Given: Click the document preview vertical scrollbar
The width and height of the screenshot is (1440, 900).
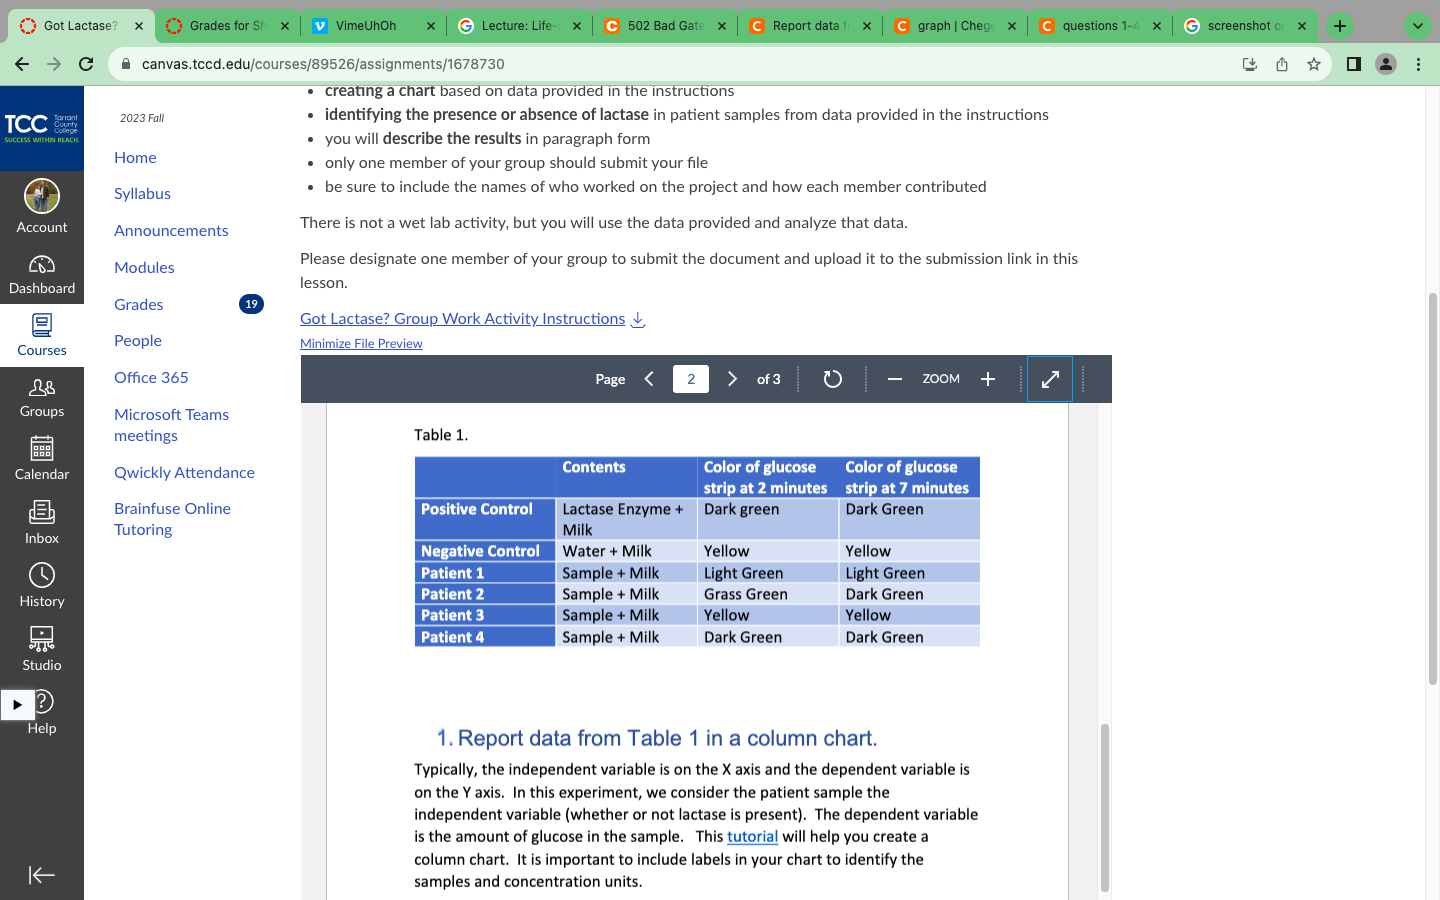Looking at the screenshot, I should 1105,806.
